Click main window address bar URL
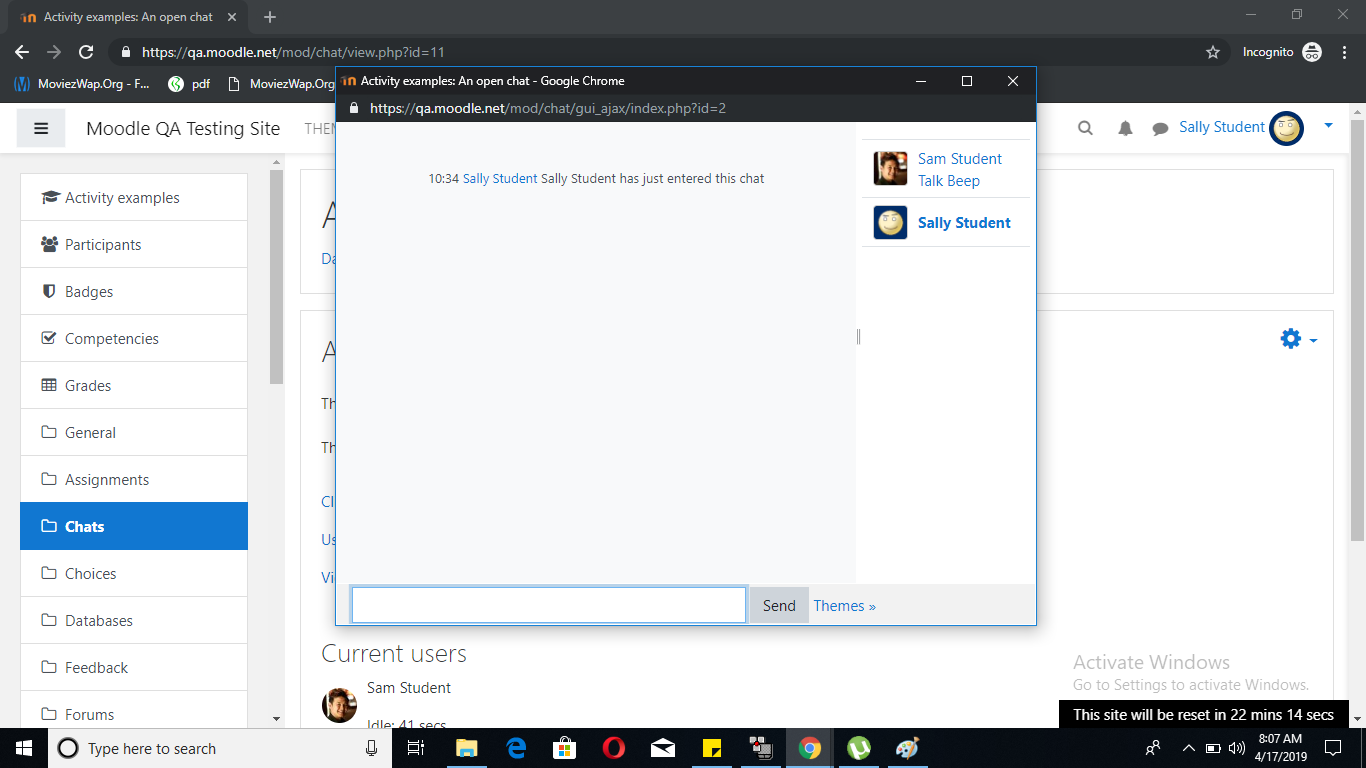1366x768 pixels. [293, 52]
